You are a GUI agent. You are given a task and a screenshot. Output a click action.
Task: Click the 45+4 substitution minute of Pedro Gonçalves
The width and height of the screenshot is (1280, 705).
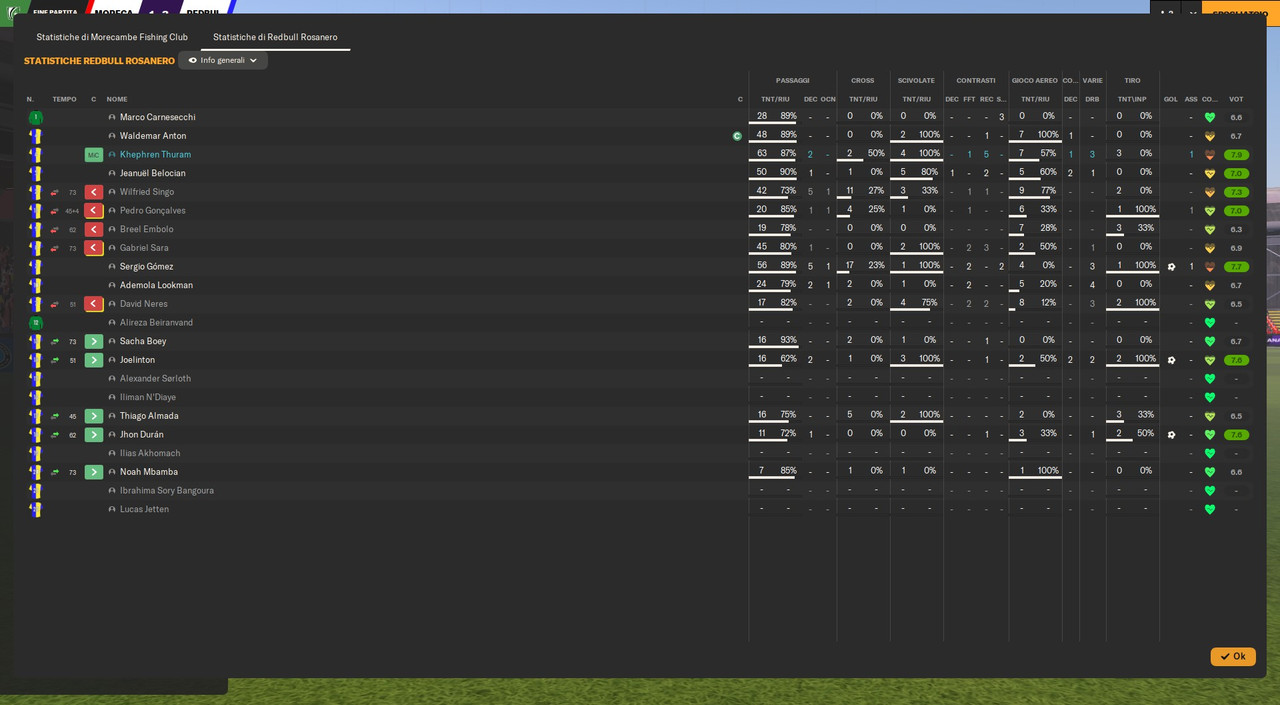(x=72, y=211)
